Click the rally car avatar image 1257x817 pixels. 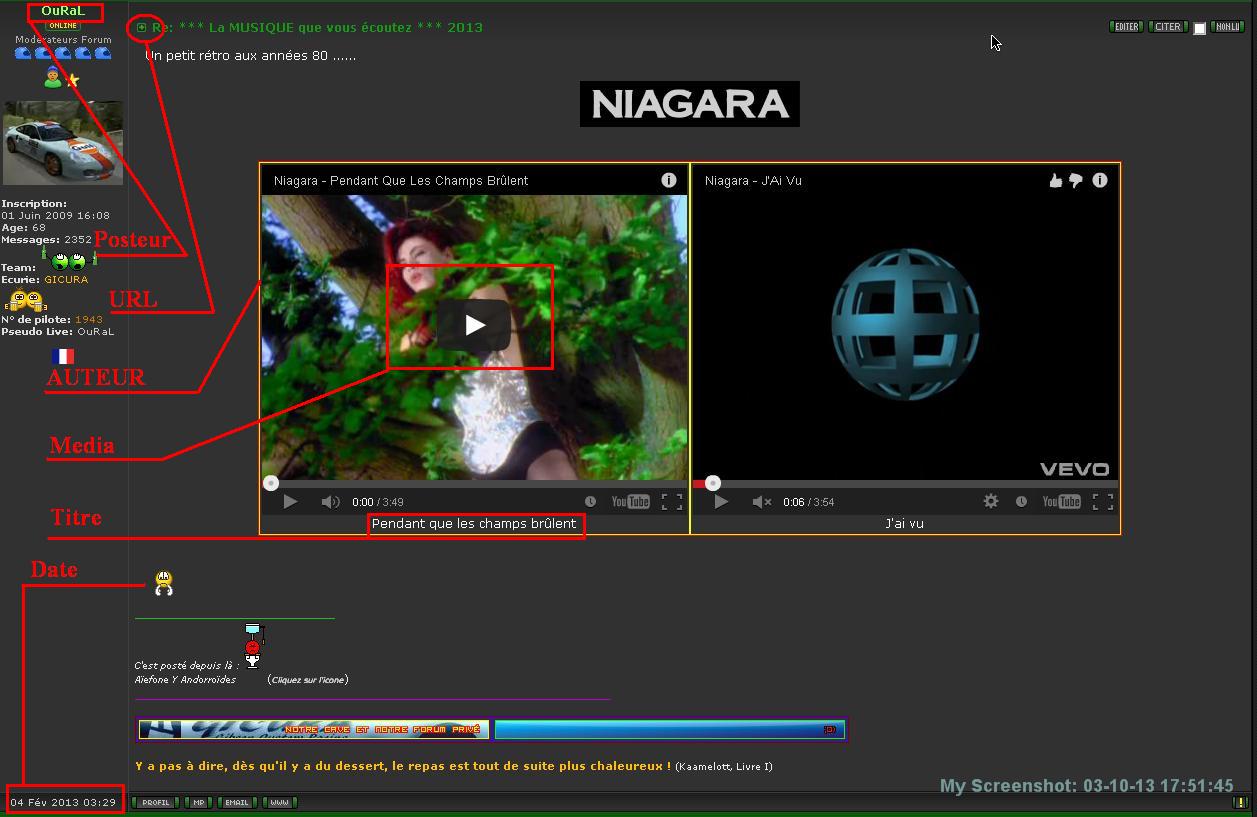(x=63, y=142)
